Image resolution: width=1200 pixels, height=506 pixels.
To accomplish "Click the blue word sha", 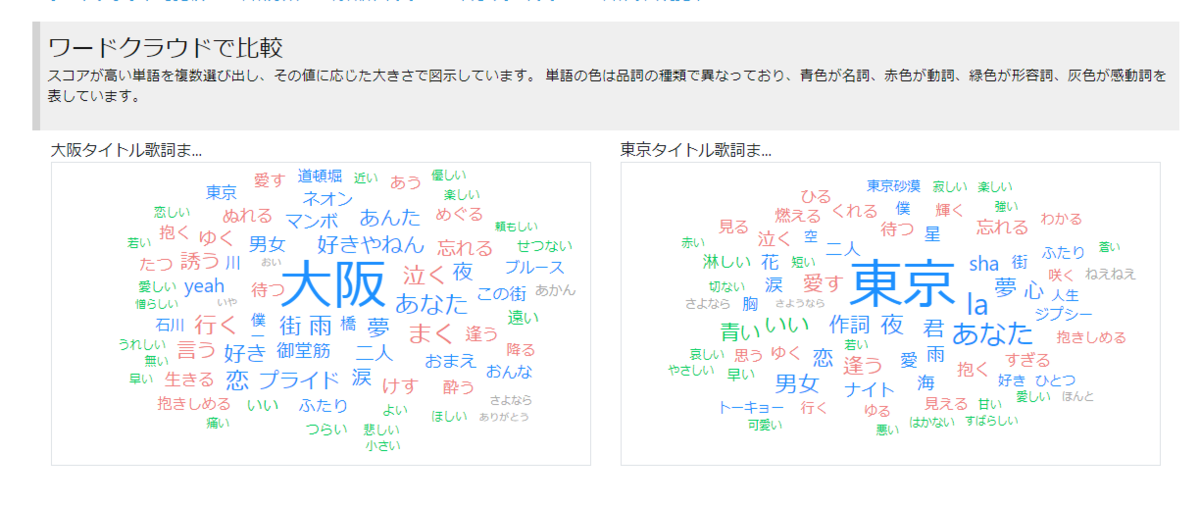I will 984,263.
